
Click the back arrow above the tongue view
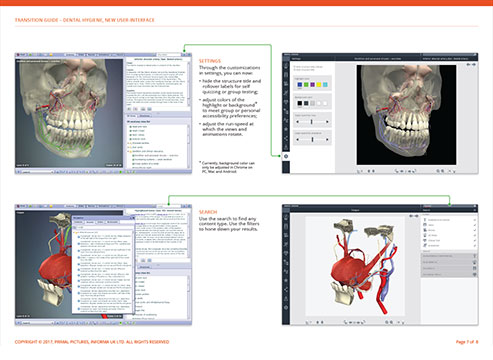click(x=411, y=216)
